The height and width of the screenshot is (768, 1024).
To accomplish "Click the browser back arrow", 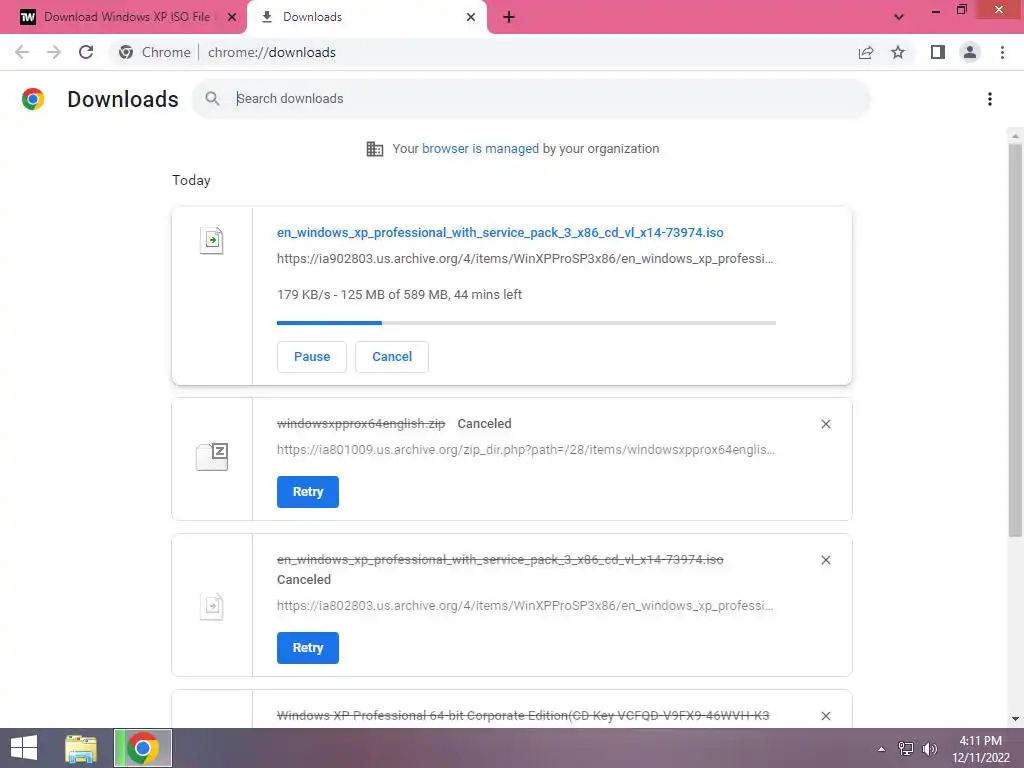I will tap(22, 52).
